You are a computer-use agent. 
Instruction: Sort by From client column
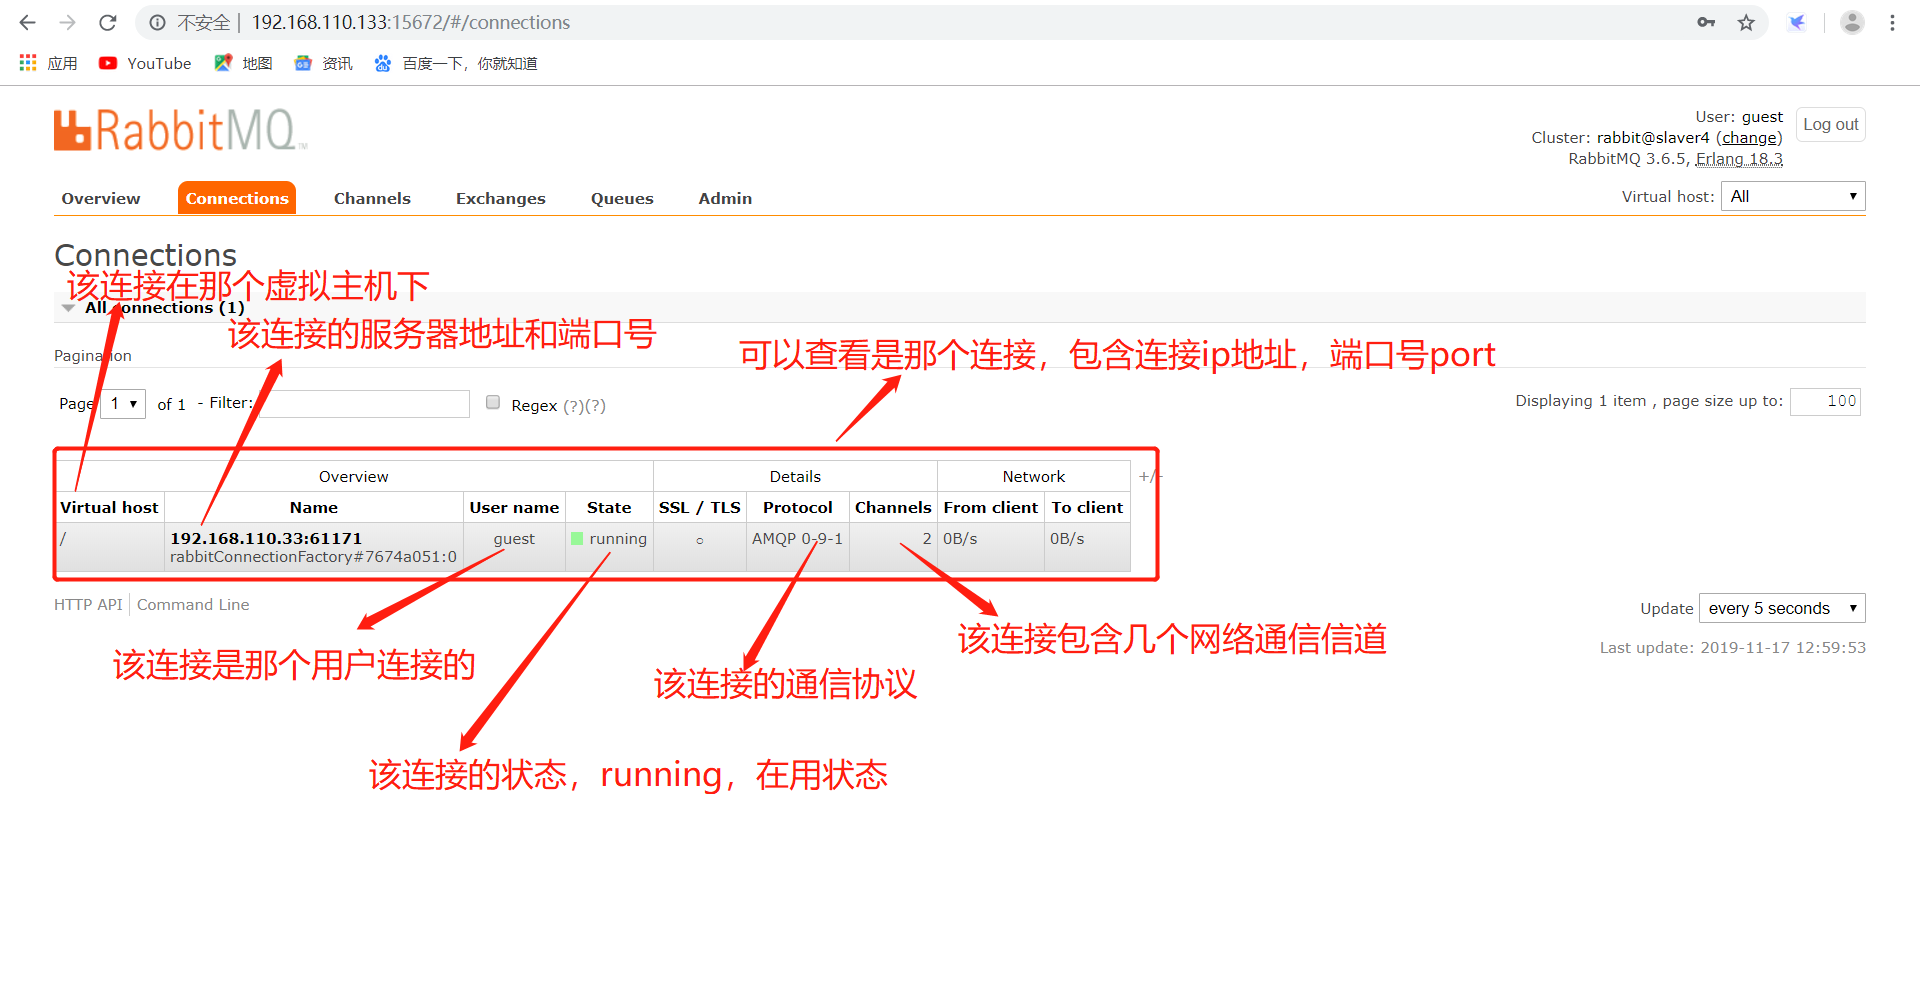tap(990, 507)
